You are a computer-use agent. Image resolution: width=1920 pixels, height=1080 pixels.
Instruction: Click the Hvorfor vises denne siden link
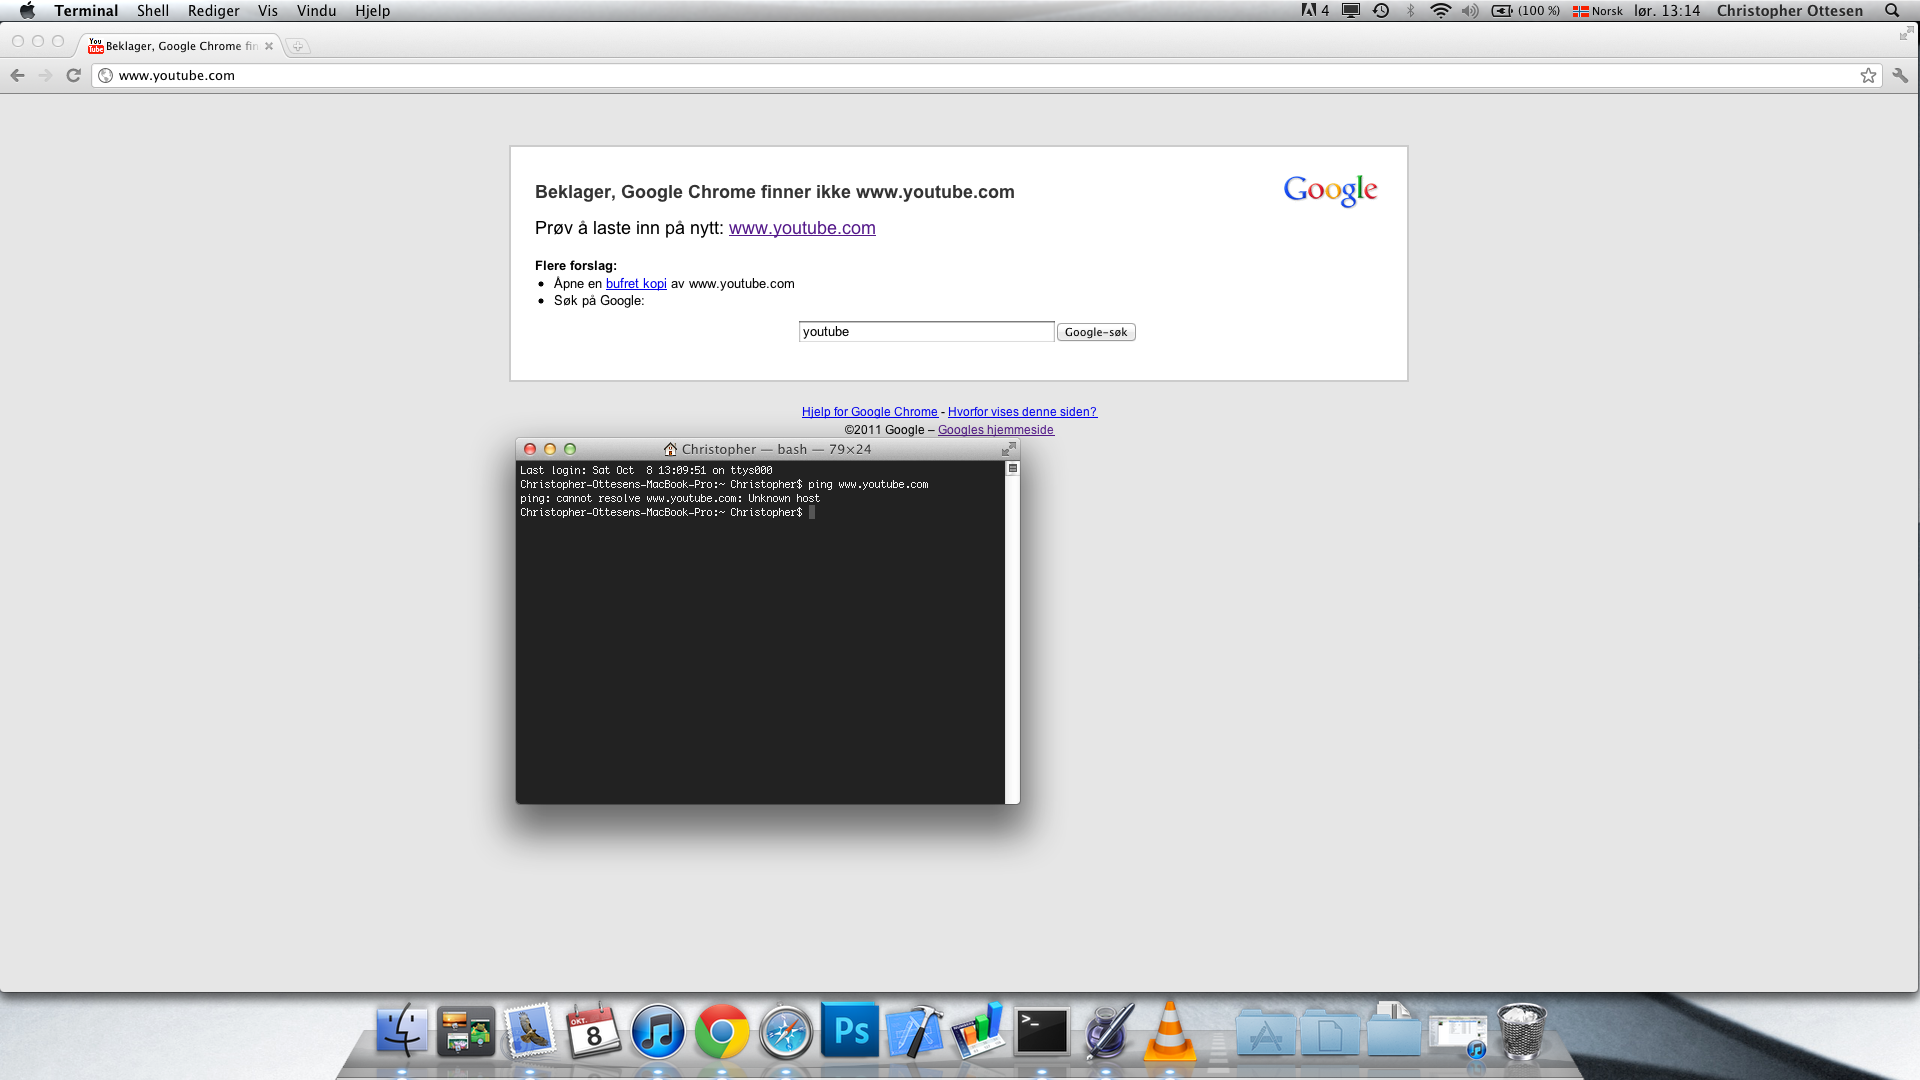point(1022,412)
